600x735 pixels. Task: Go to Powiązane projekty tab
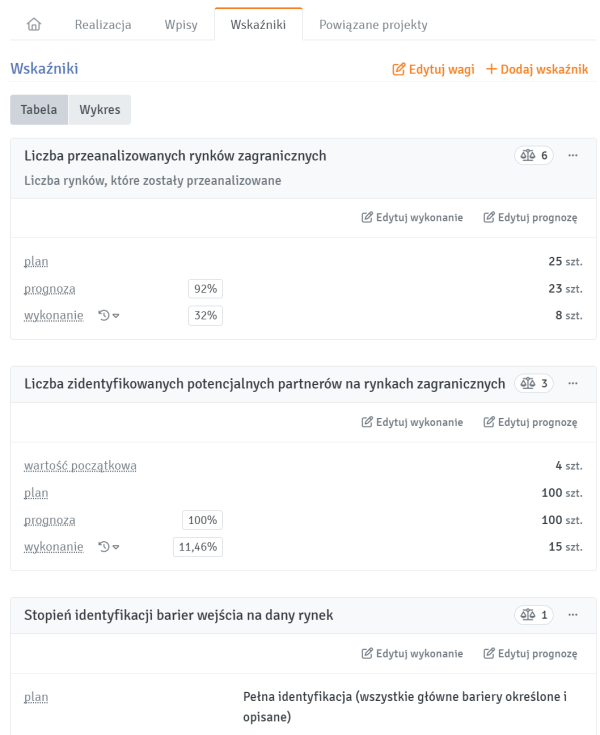[x=373, y=25]
